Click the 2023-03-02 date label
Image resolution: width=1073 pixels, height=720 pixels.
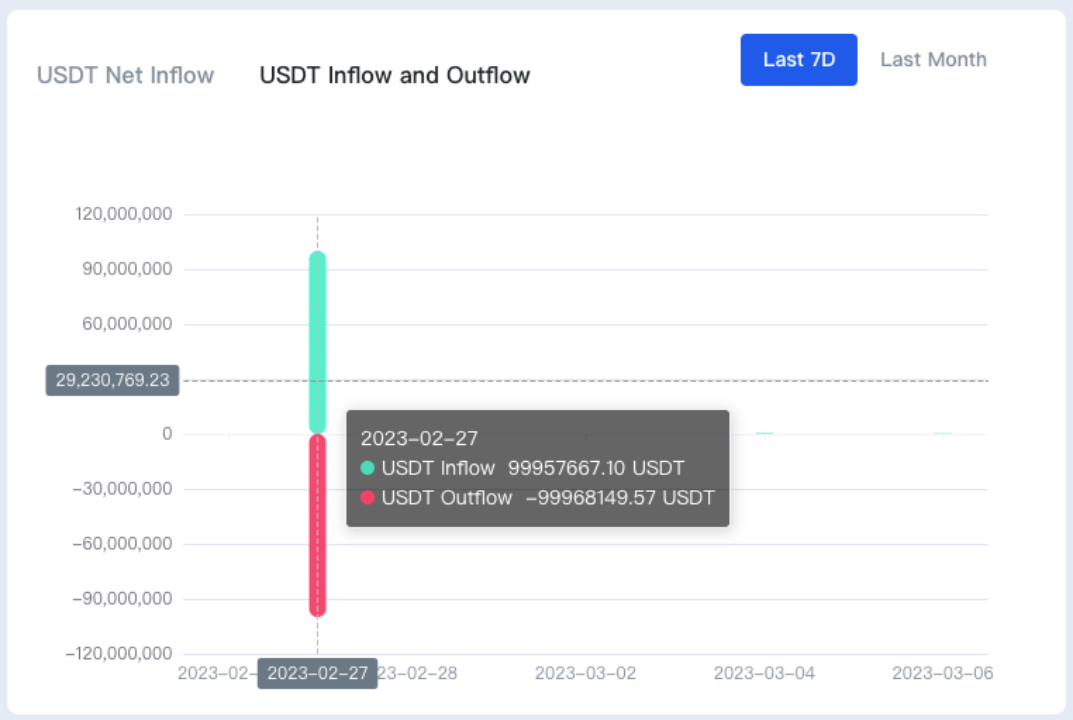tap(585, 673)
